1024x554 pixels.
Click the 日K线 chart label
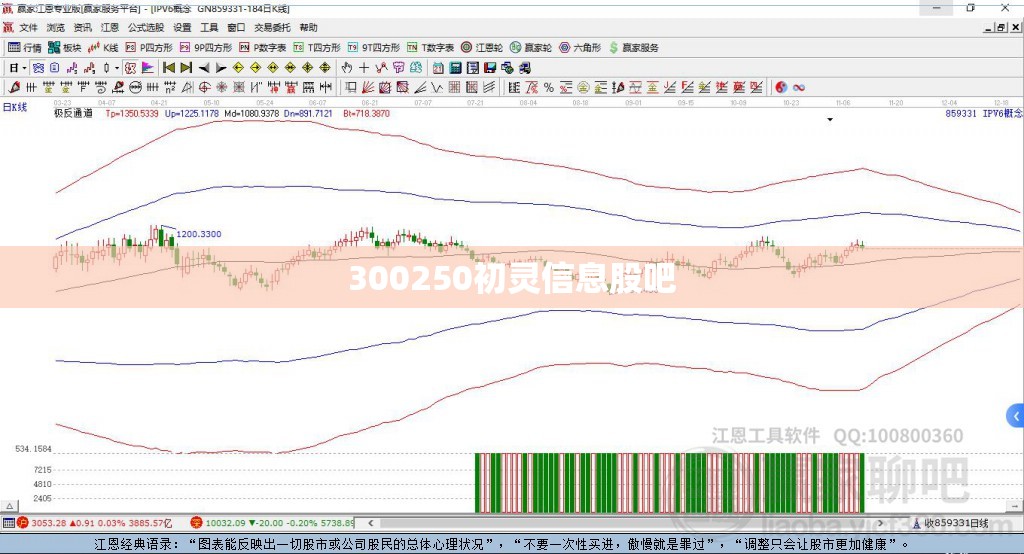[15, 107]
